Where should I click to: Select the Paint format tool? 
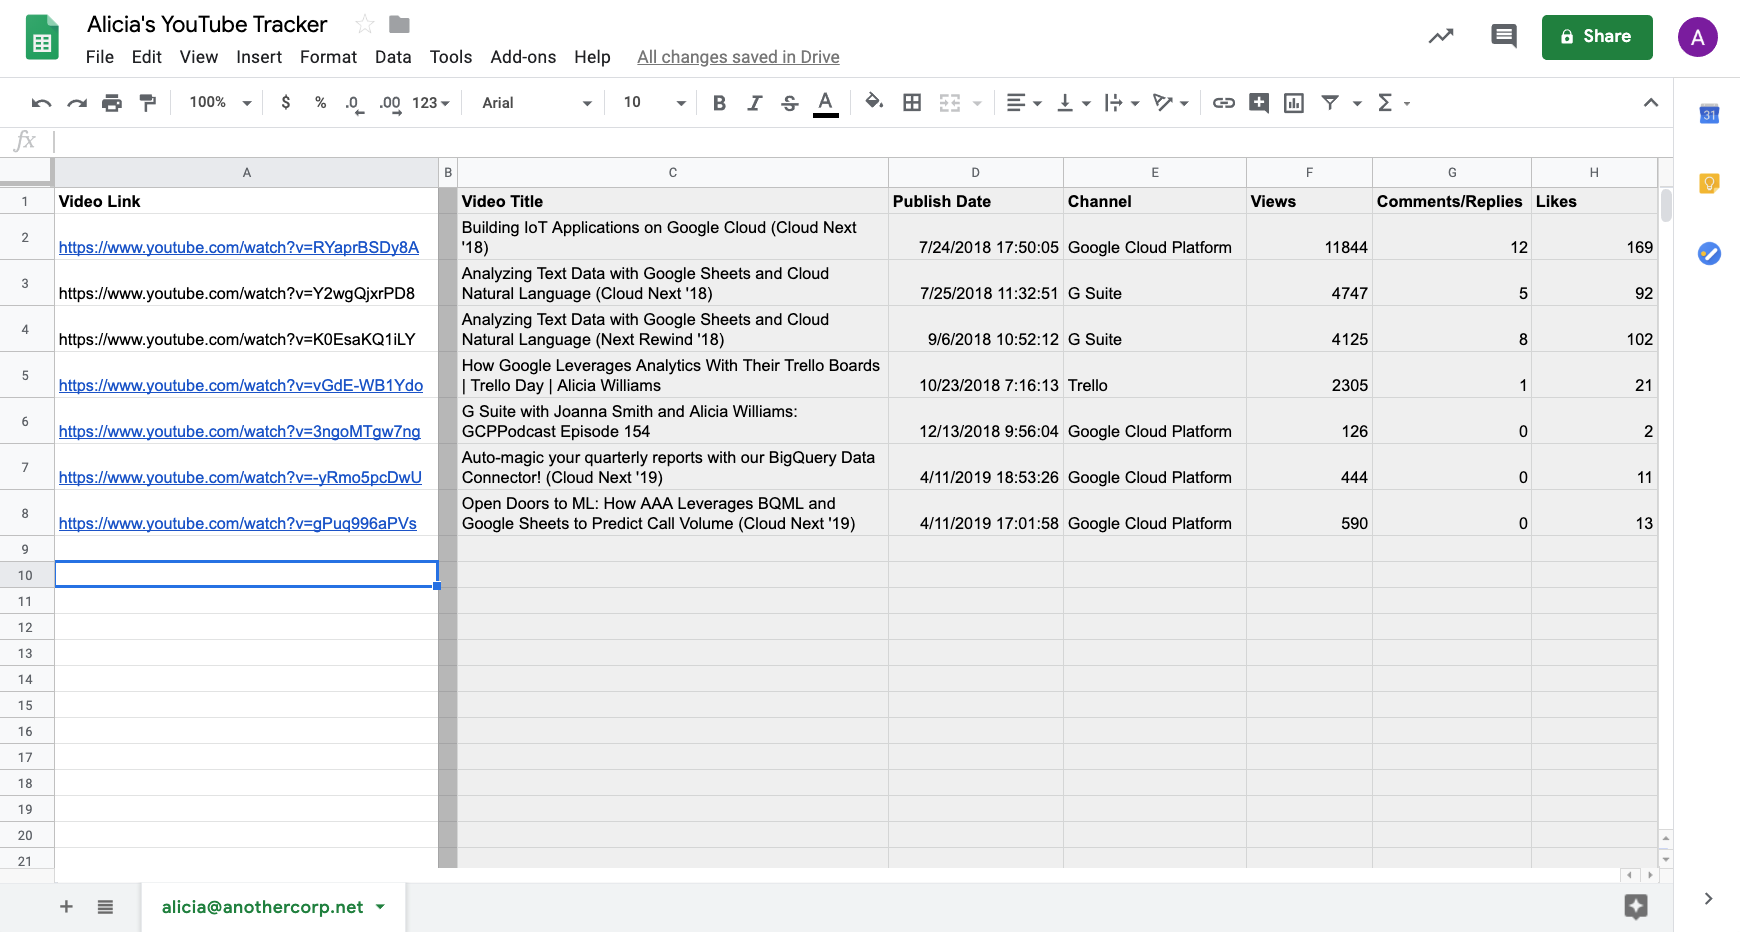[147, 103]
